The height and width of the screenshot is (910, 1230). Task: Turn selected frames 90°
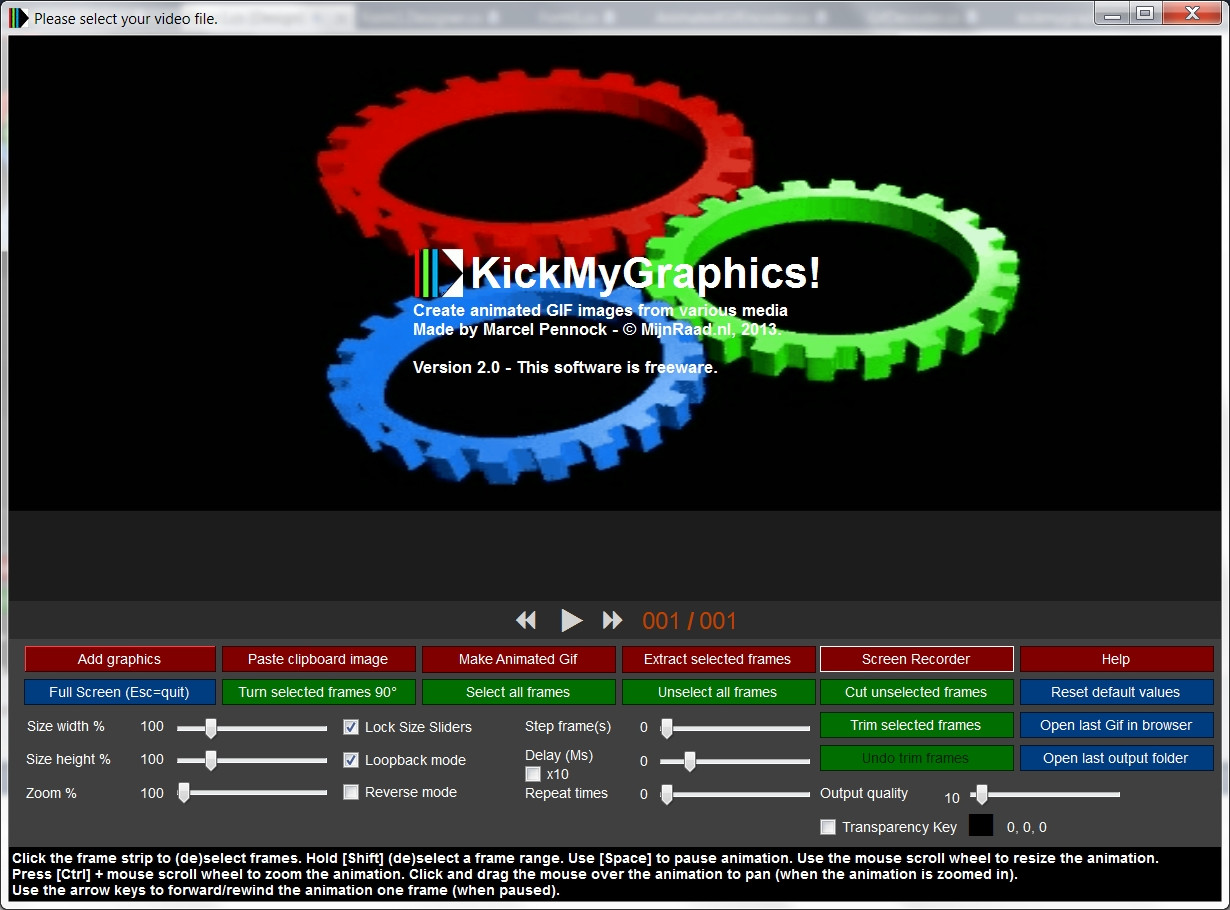point(318,692)
